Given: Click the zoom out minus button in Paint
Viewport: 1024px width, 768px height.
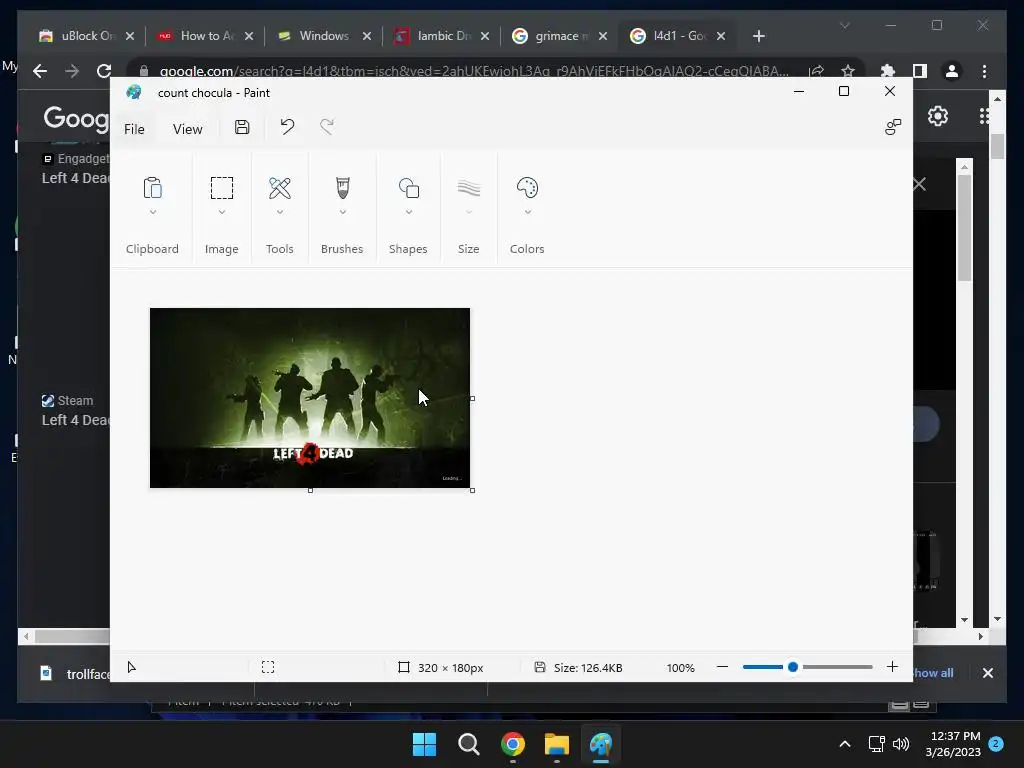Looking at the screenshot, I should point(722,667).
